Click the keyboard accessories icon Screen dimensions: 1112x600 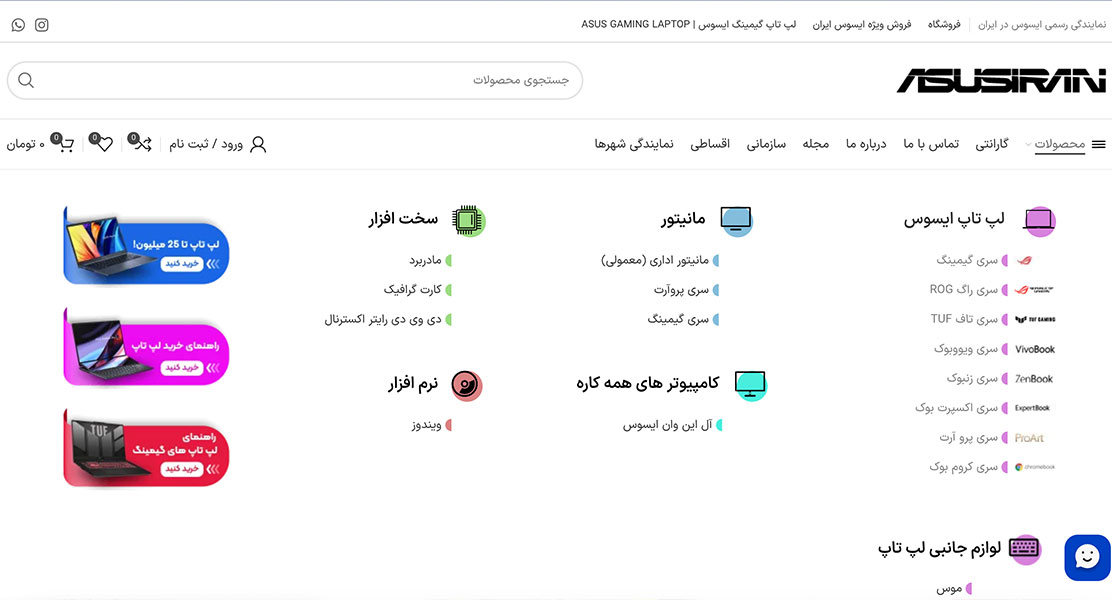pyautogui.click(x=1025, y=548)
